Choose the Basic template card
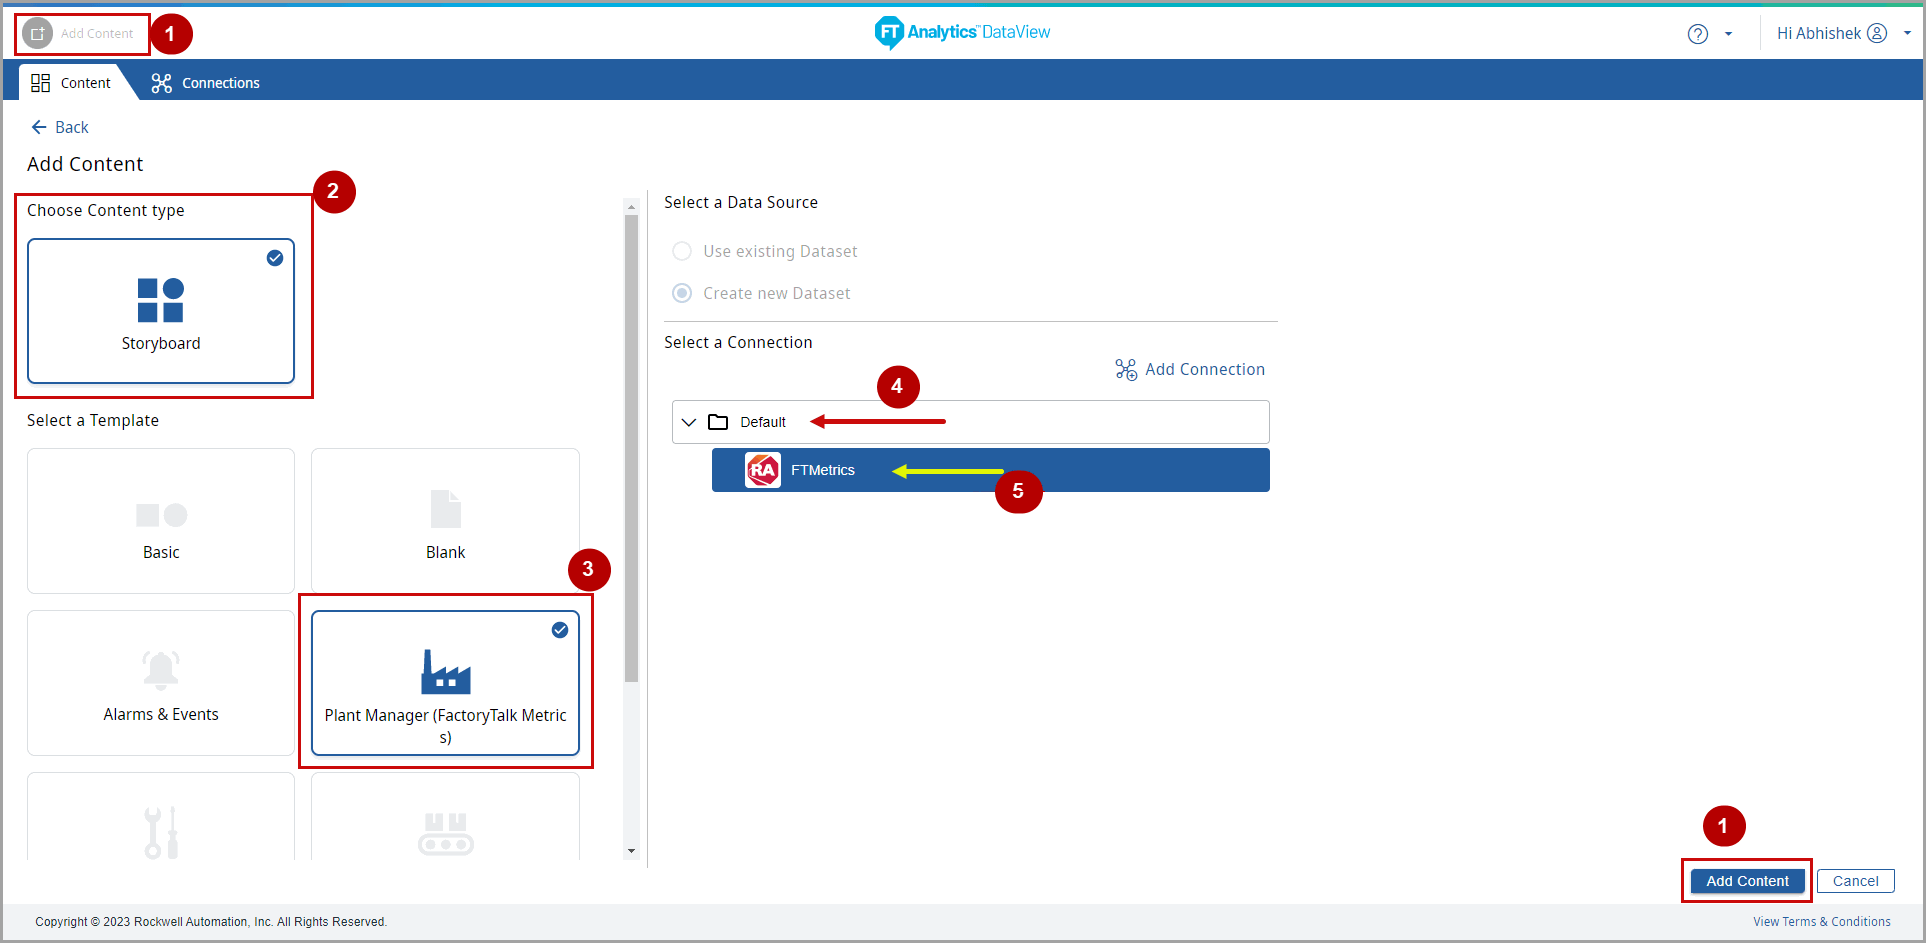Image resolution: width=1926 pixels, height=943 pixels. 161,521
